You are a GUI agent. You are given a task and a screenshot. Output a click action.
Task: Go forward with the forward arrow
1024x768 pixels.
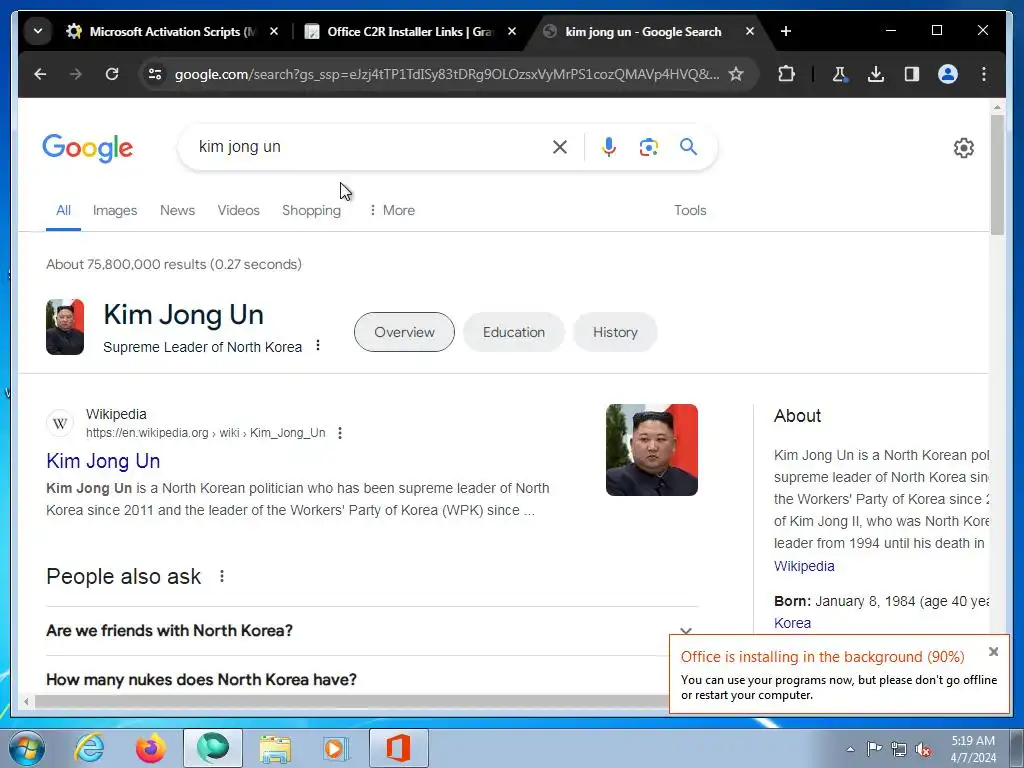click(76, 74)
